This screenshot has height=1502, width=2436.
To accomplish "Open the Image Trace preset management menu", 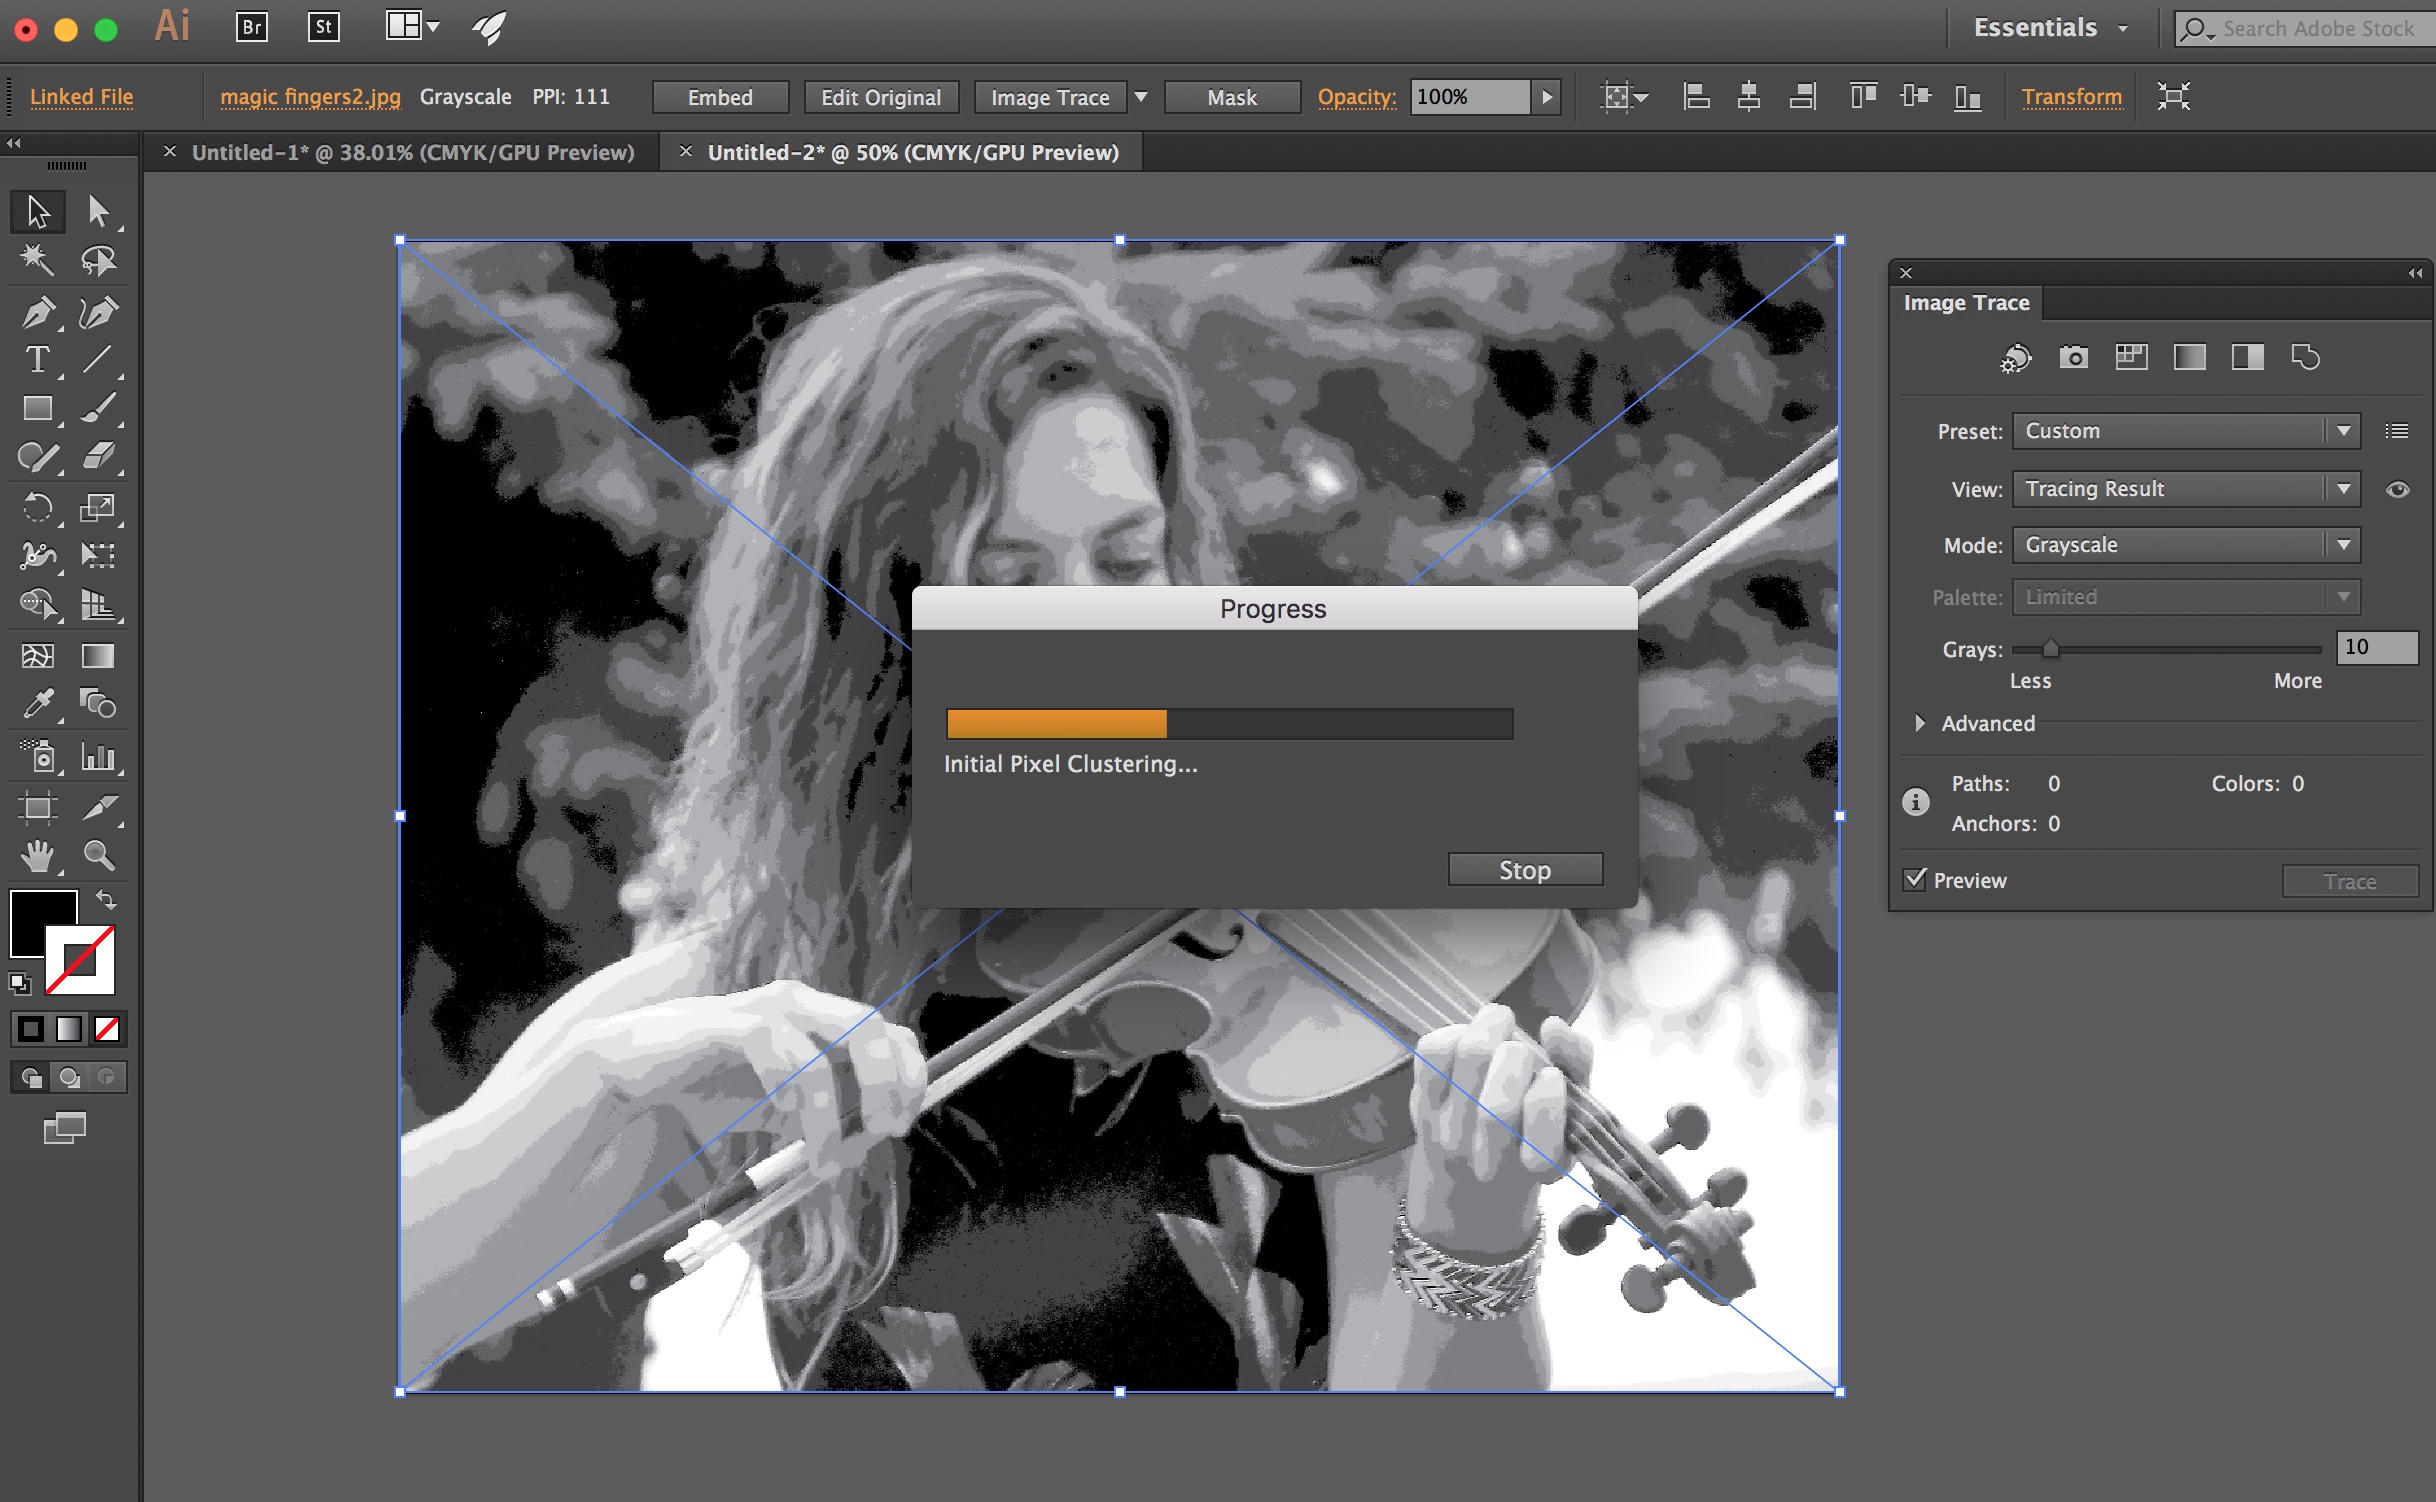I will pyautogui.click(x=2397, y=431).
